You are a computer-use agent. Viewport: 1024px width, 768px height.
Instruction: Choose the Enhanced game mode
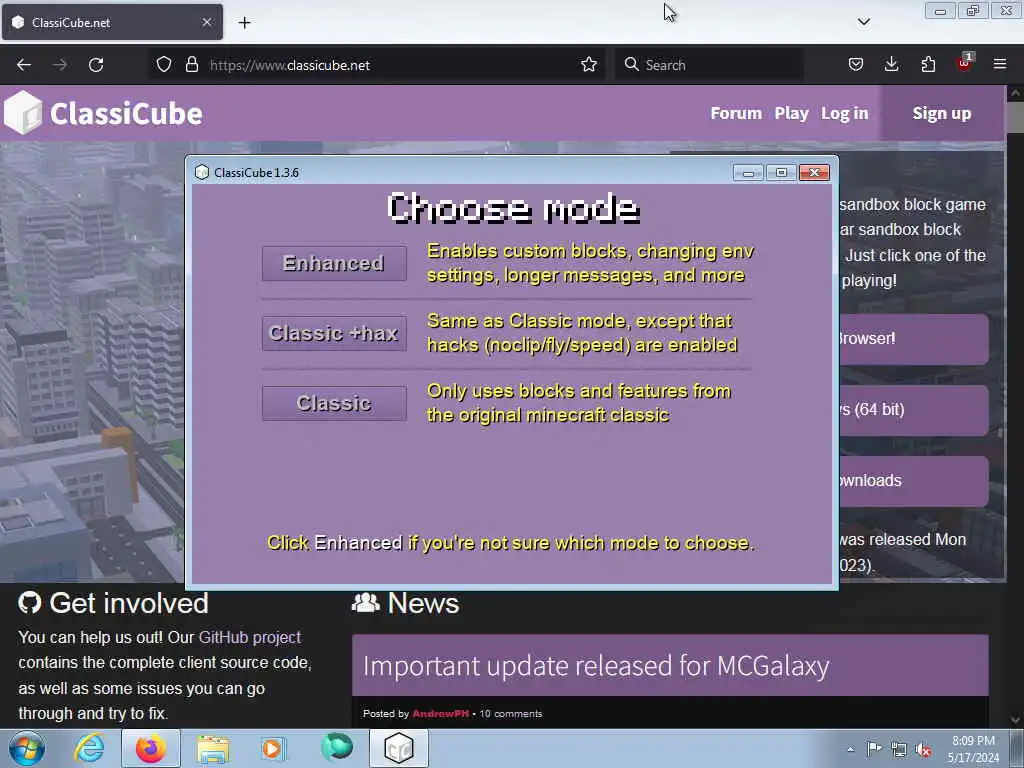pos(334,263)
